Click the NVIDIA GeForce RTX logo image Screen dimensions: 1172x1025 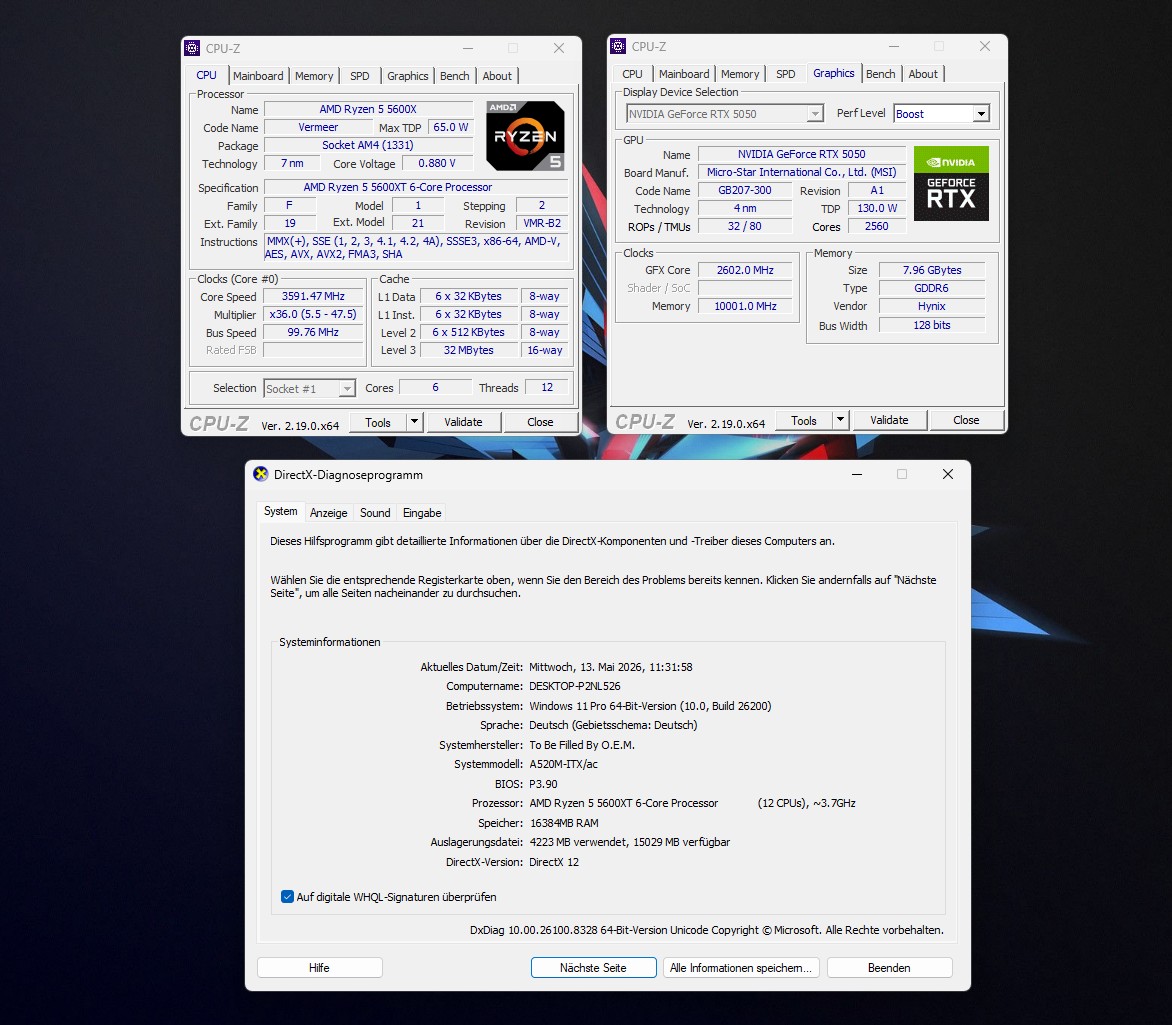(x=952, y=183)
